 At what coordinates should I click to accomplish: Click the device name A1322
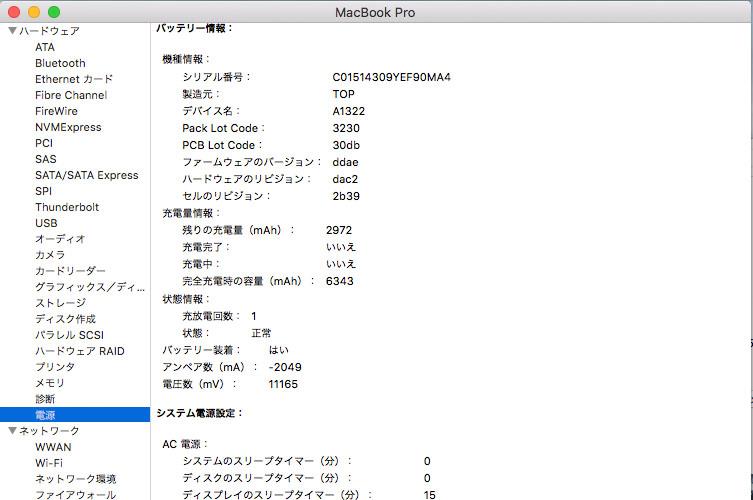coord(349,111)
